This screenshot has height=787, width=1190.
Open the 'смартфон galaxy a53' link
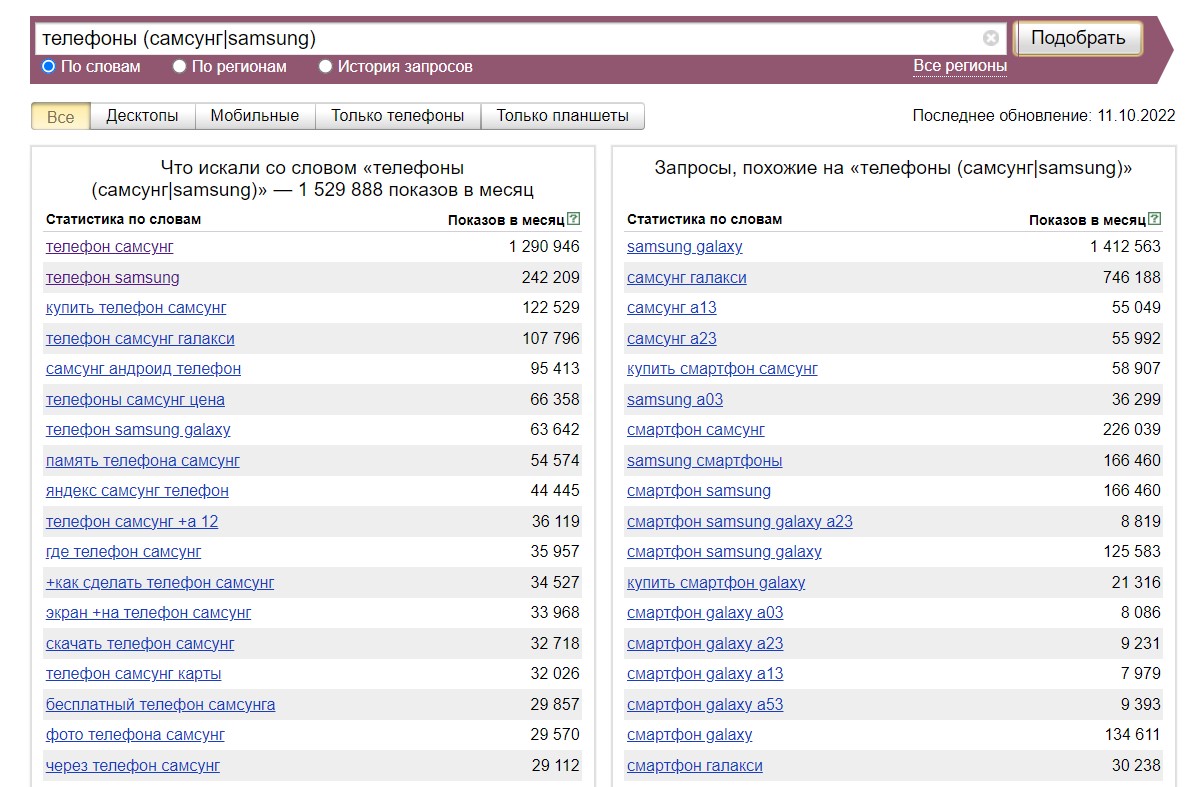(705, 704)
